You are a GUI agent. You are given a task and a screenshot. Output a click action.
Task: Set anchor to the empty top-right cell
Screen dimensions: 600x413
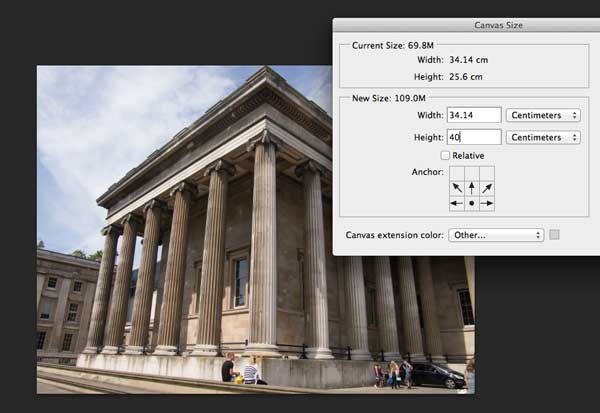tap(487, 173)
